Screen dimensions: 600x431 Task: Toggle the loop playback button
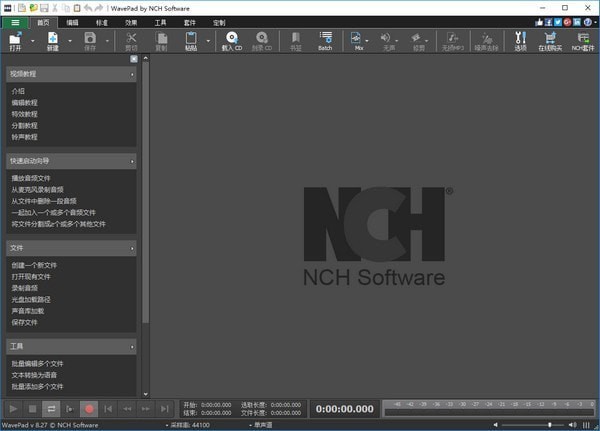click(52, 408)
